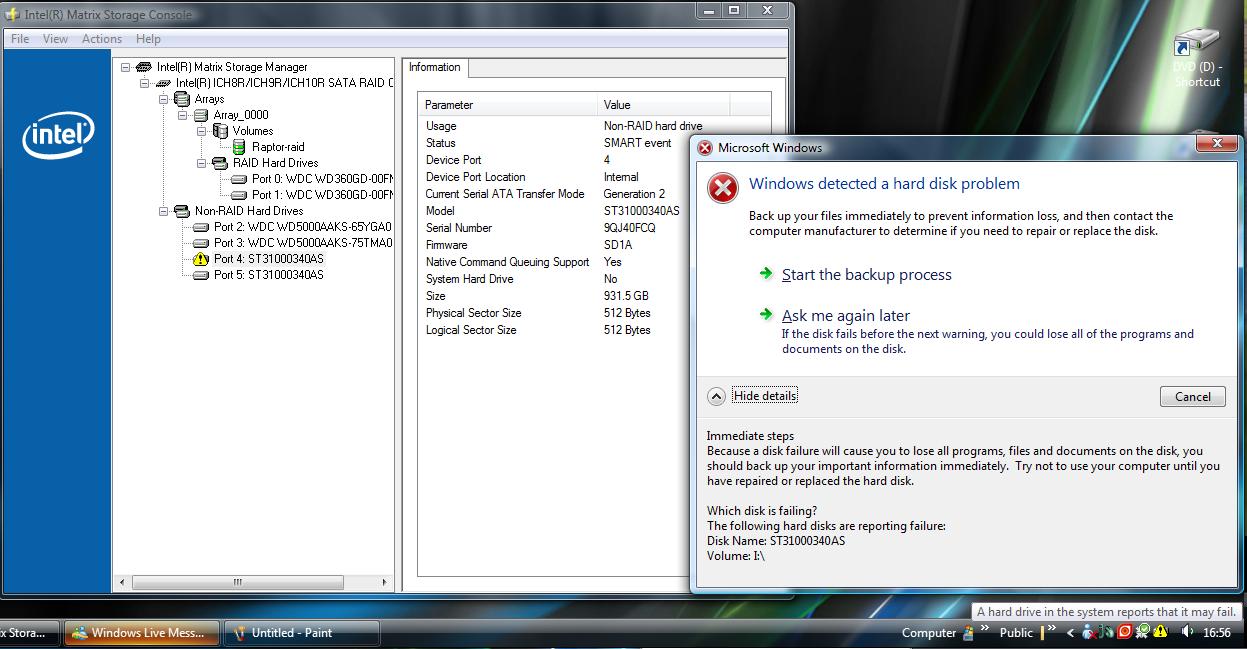Click the Size value 931.5 GB
This screenshot has height=649, width=1247.
coord(626,296)
